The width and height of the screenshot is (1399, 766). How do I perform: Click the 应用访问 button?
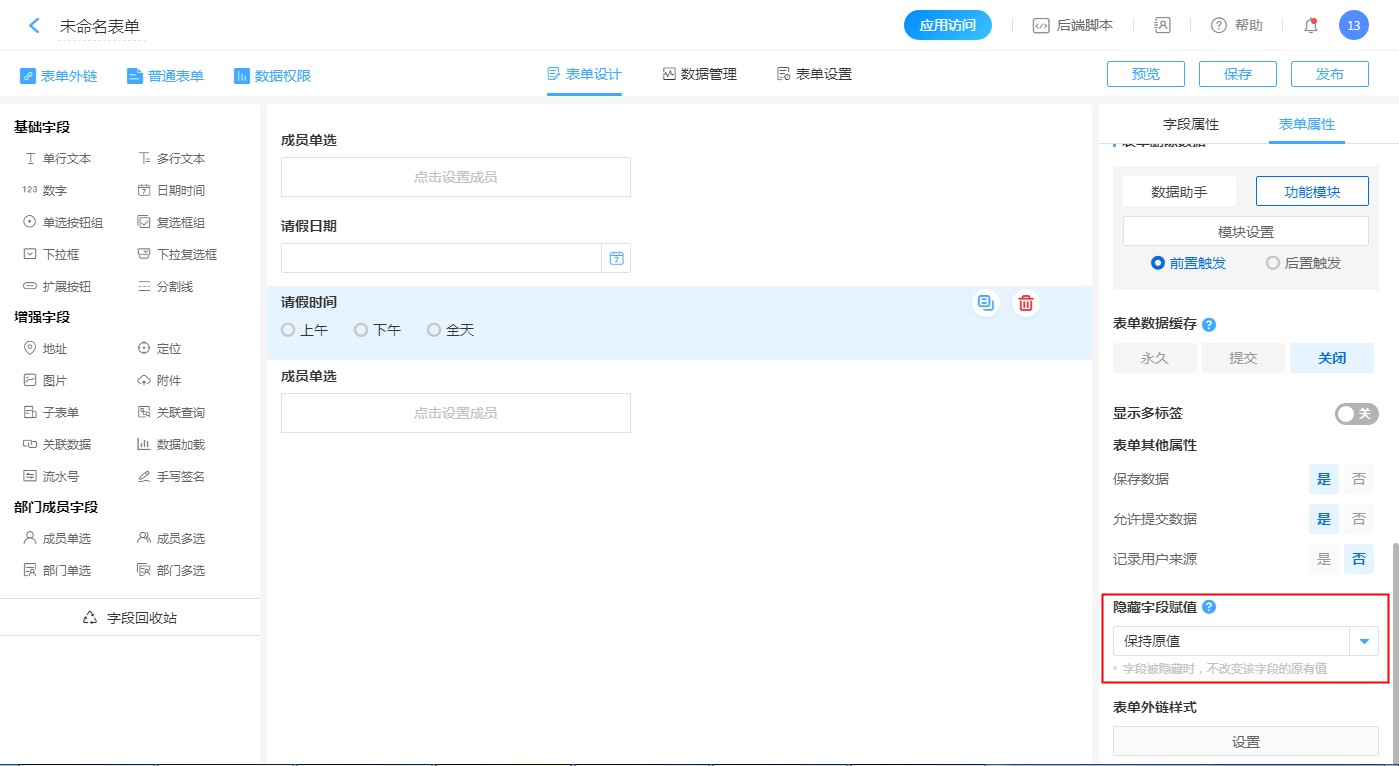pyautogui.click(x=947, y=26)
